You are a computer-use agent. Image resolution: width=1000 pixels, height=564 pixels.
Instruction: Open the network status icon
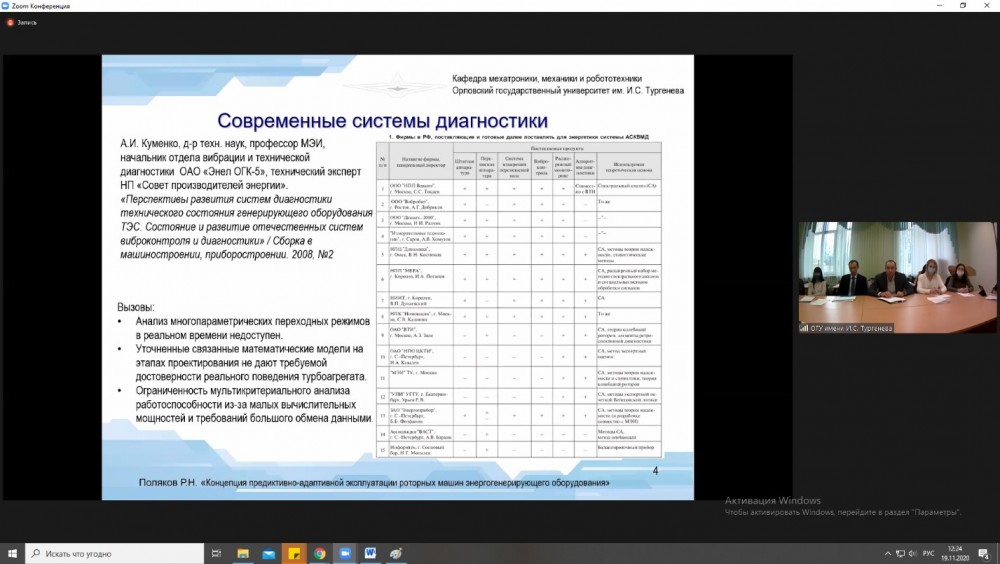[899, 553]
